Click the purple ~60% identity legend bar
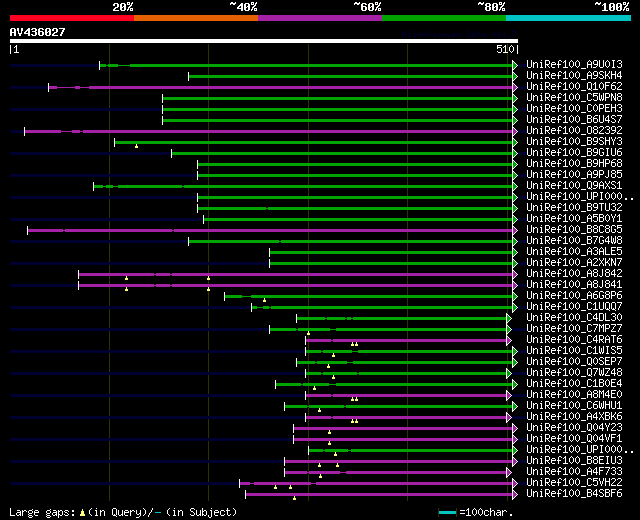640x520 pixels. click(x=320, y=18)
